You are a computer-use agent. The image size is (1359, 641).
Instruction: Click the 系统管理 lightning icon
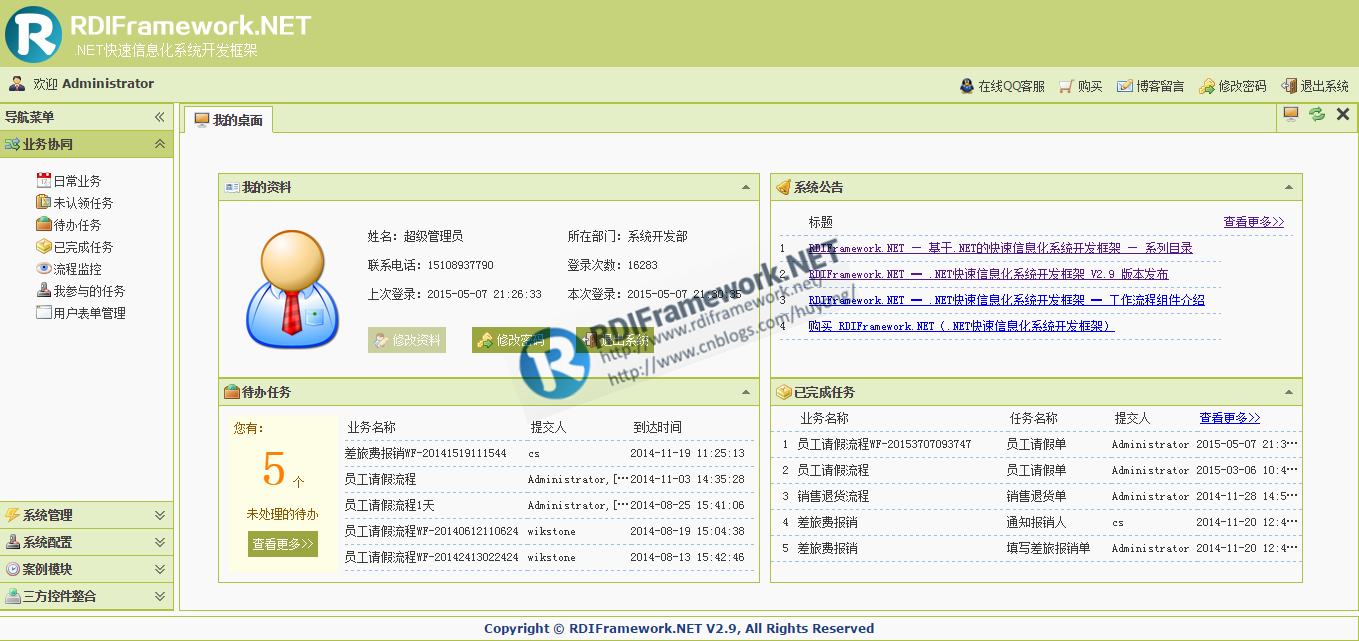(13, 515)
